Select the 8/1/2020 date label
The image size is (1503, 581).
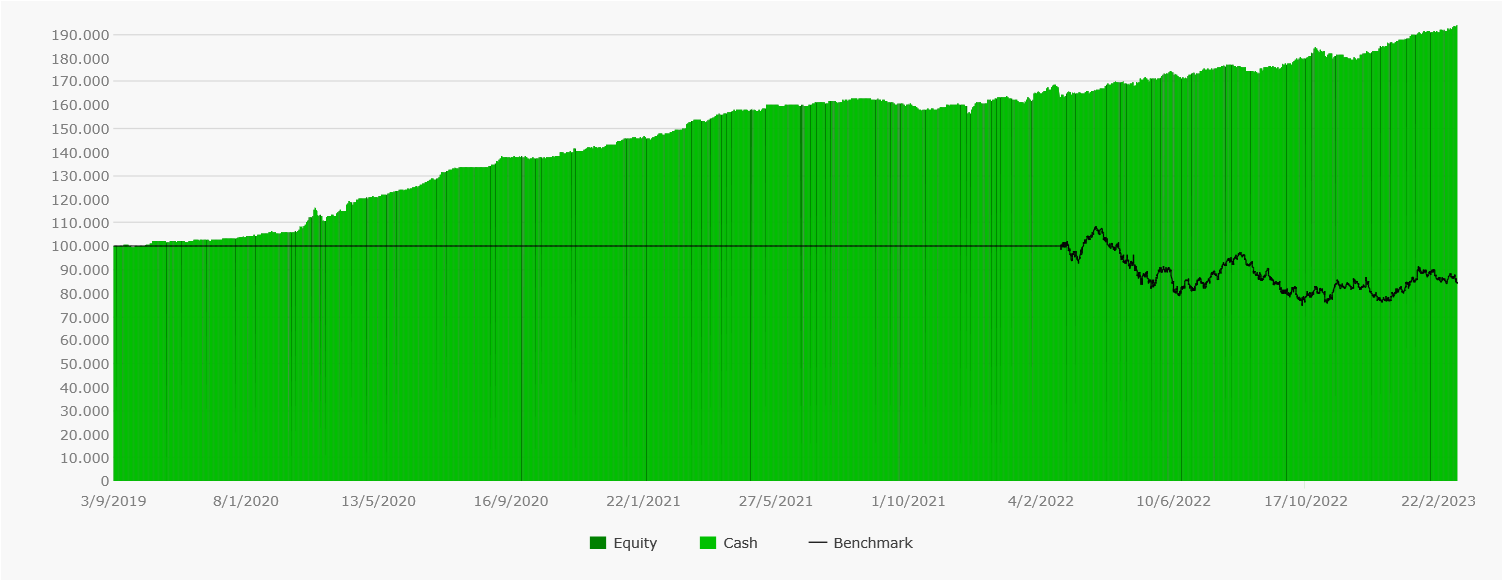[246, 501]
